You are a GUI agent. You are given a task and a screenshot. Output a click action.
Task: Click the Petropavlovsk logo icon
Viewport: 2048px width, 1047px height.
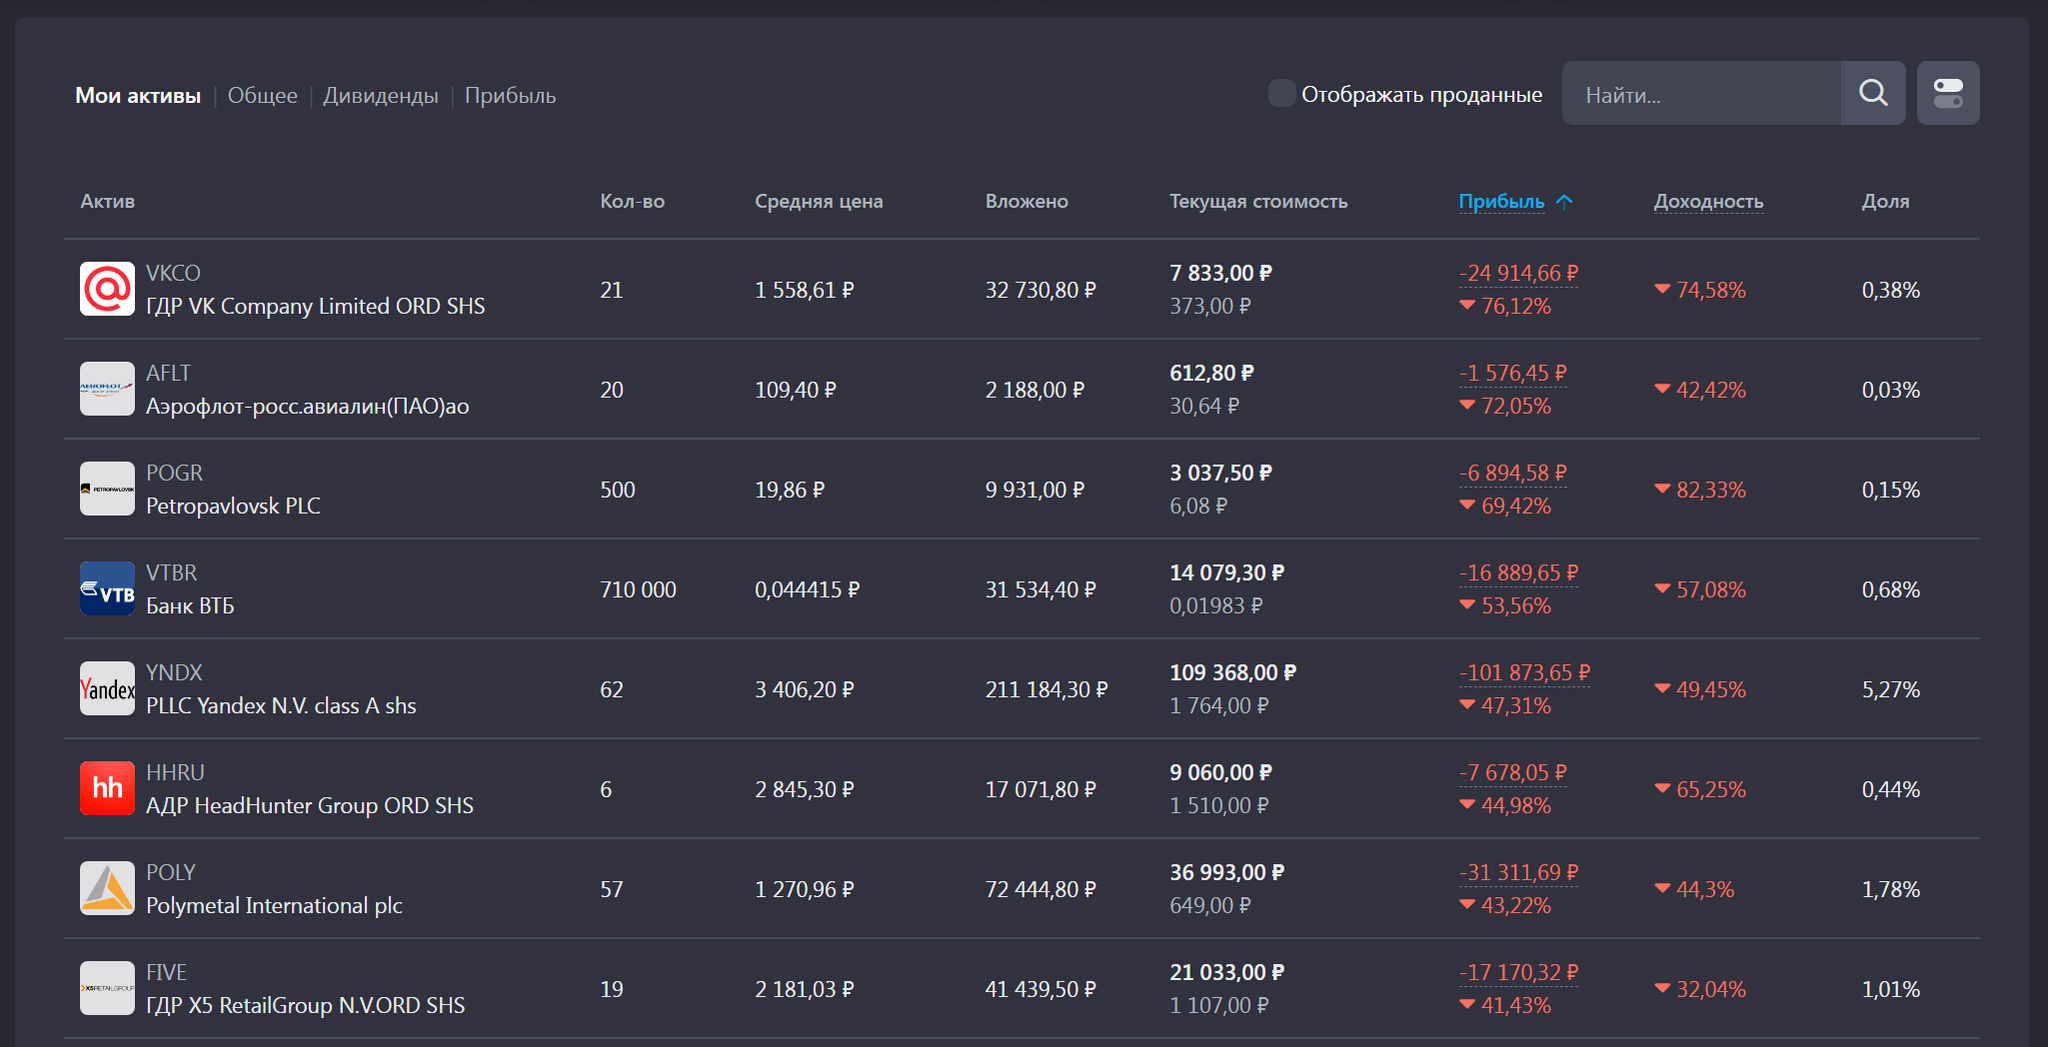(107, 489)
